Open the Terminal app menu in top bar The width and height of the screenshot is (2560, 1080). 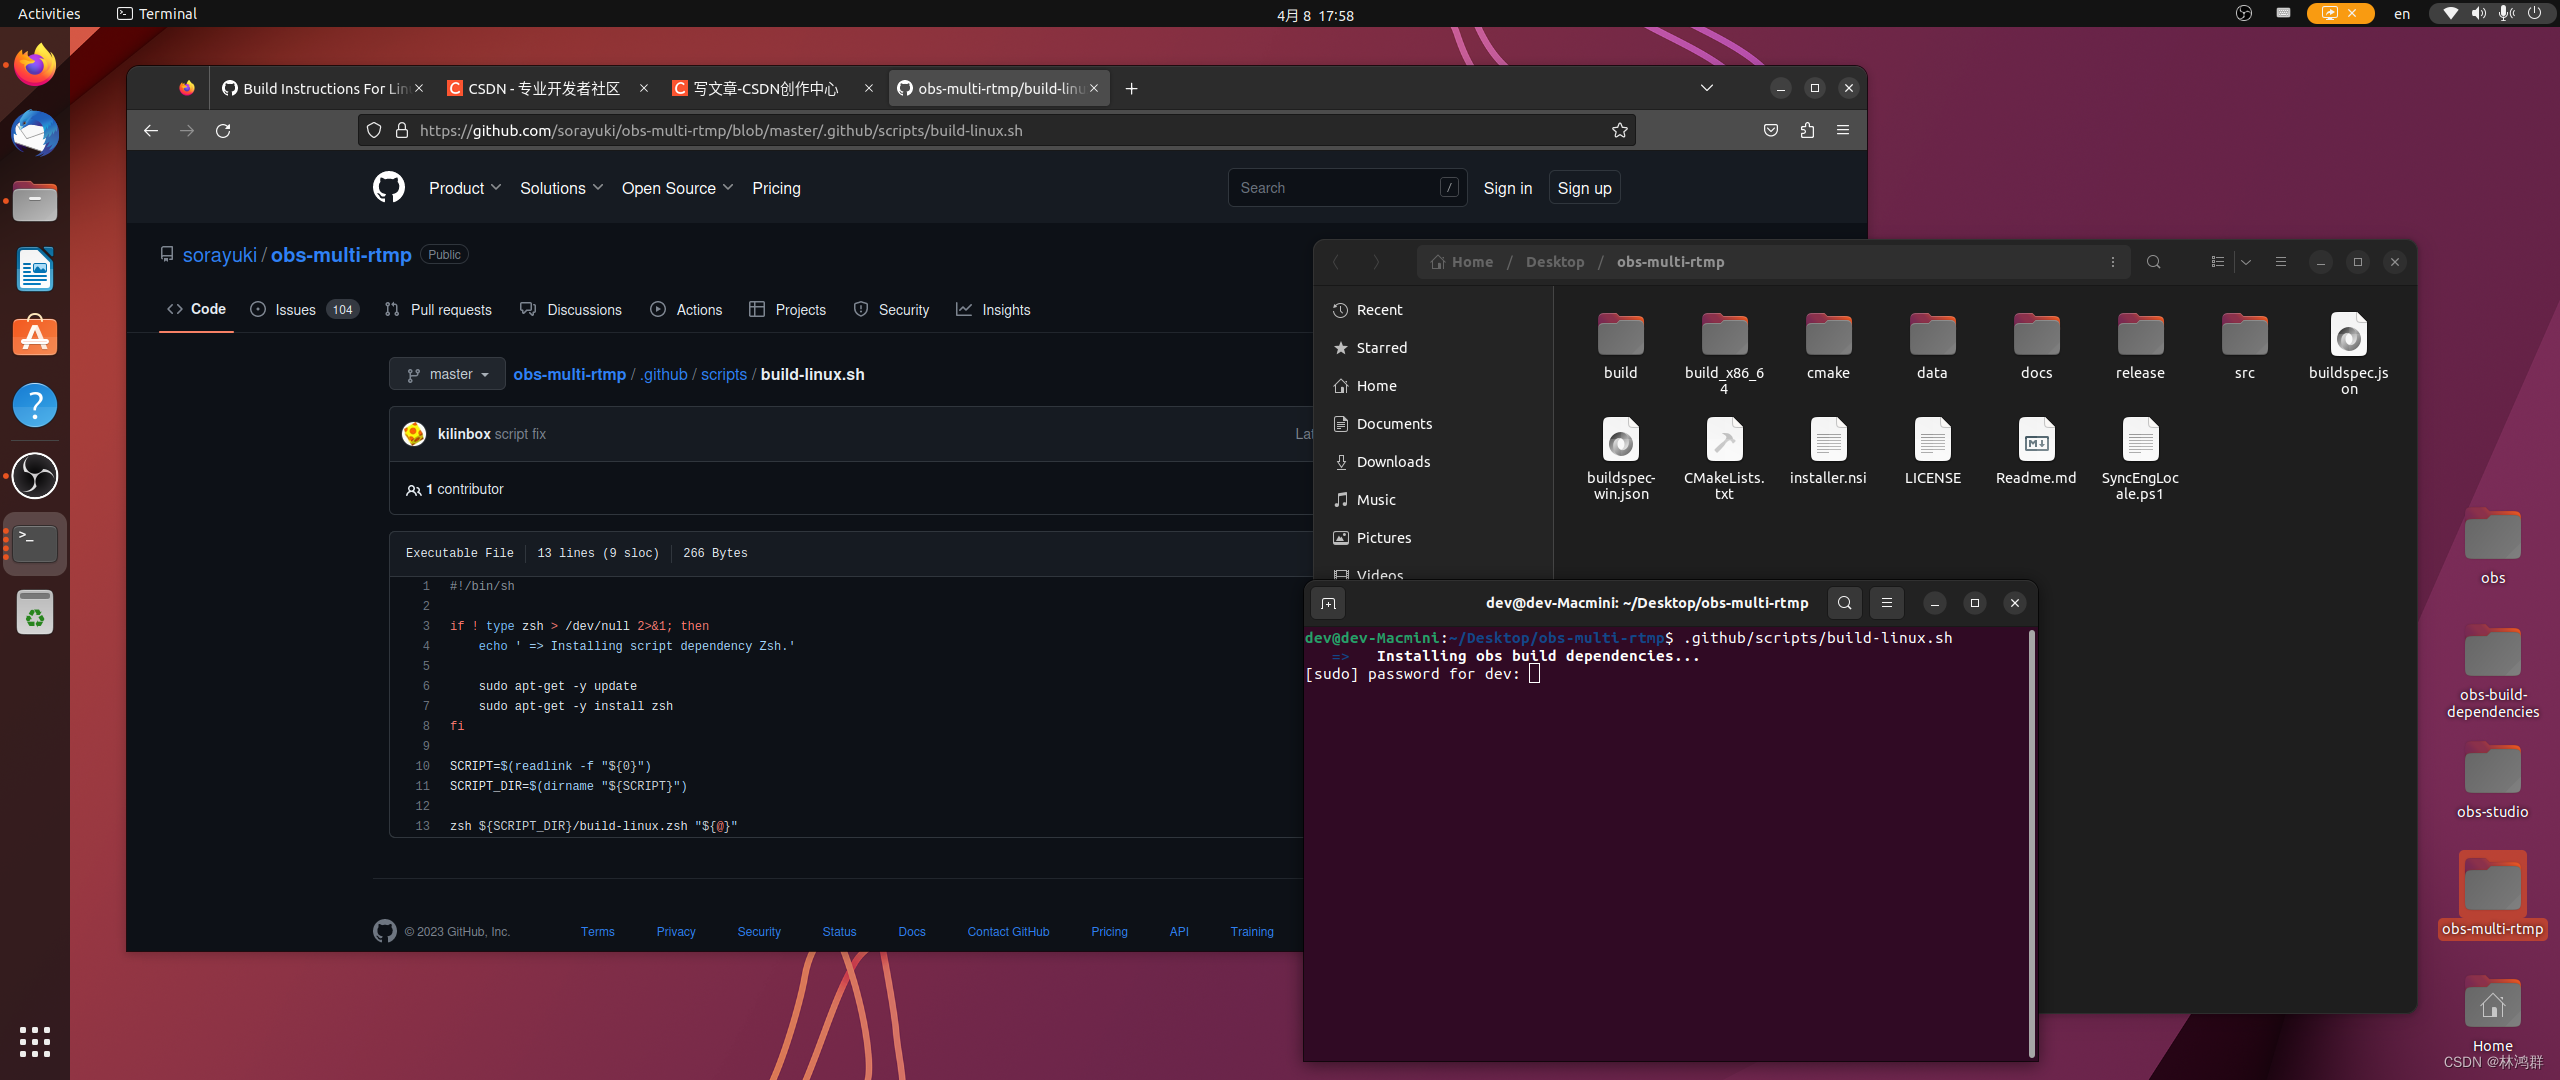(x=157, y=14)
